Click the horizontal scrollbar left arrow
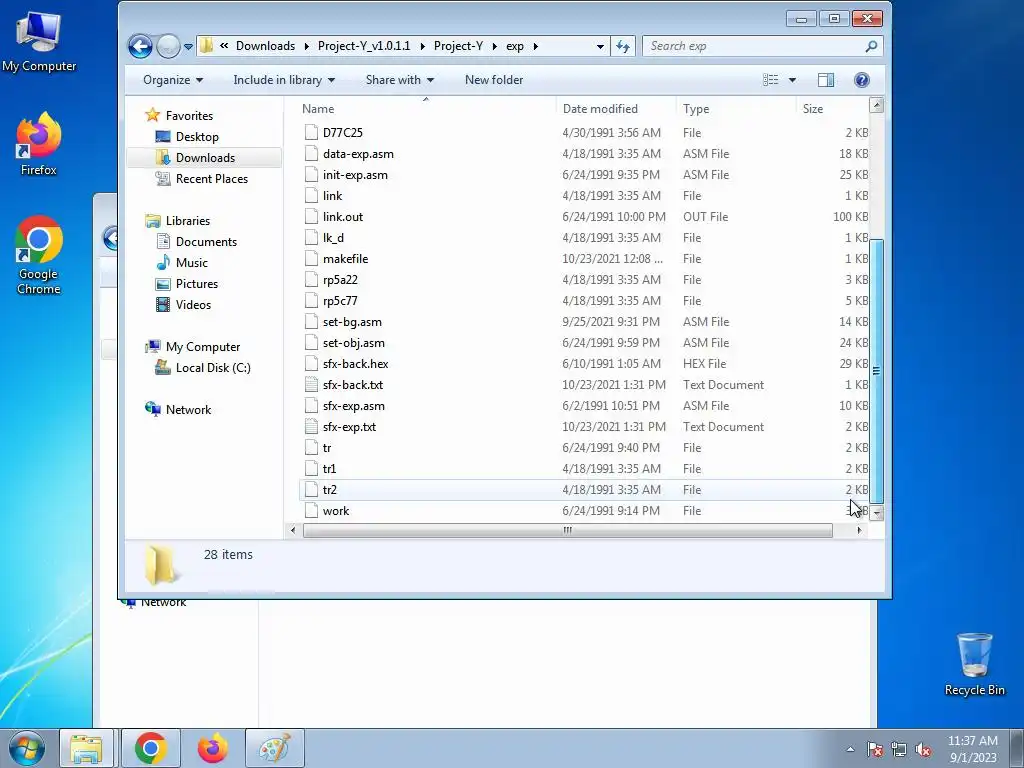 [x=293, y=531]
